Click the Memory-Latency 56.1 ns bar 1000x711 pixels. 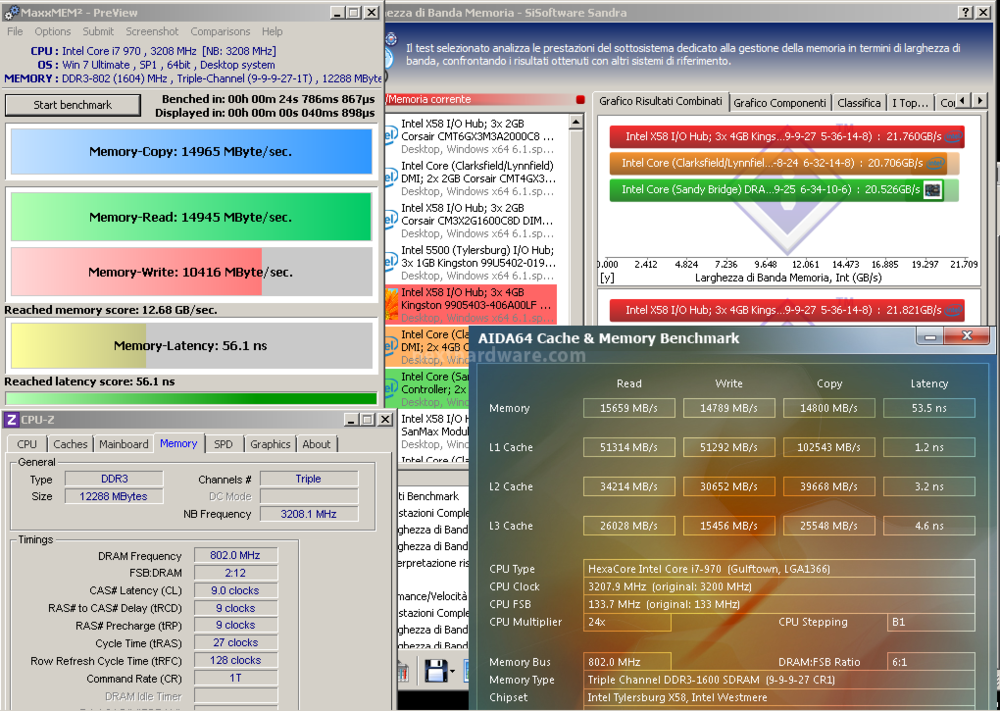tap(191, 346)
